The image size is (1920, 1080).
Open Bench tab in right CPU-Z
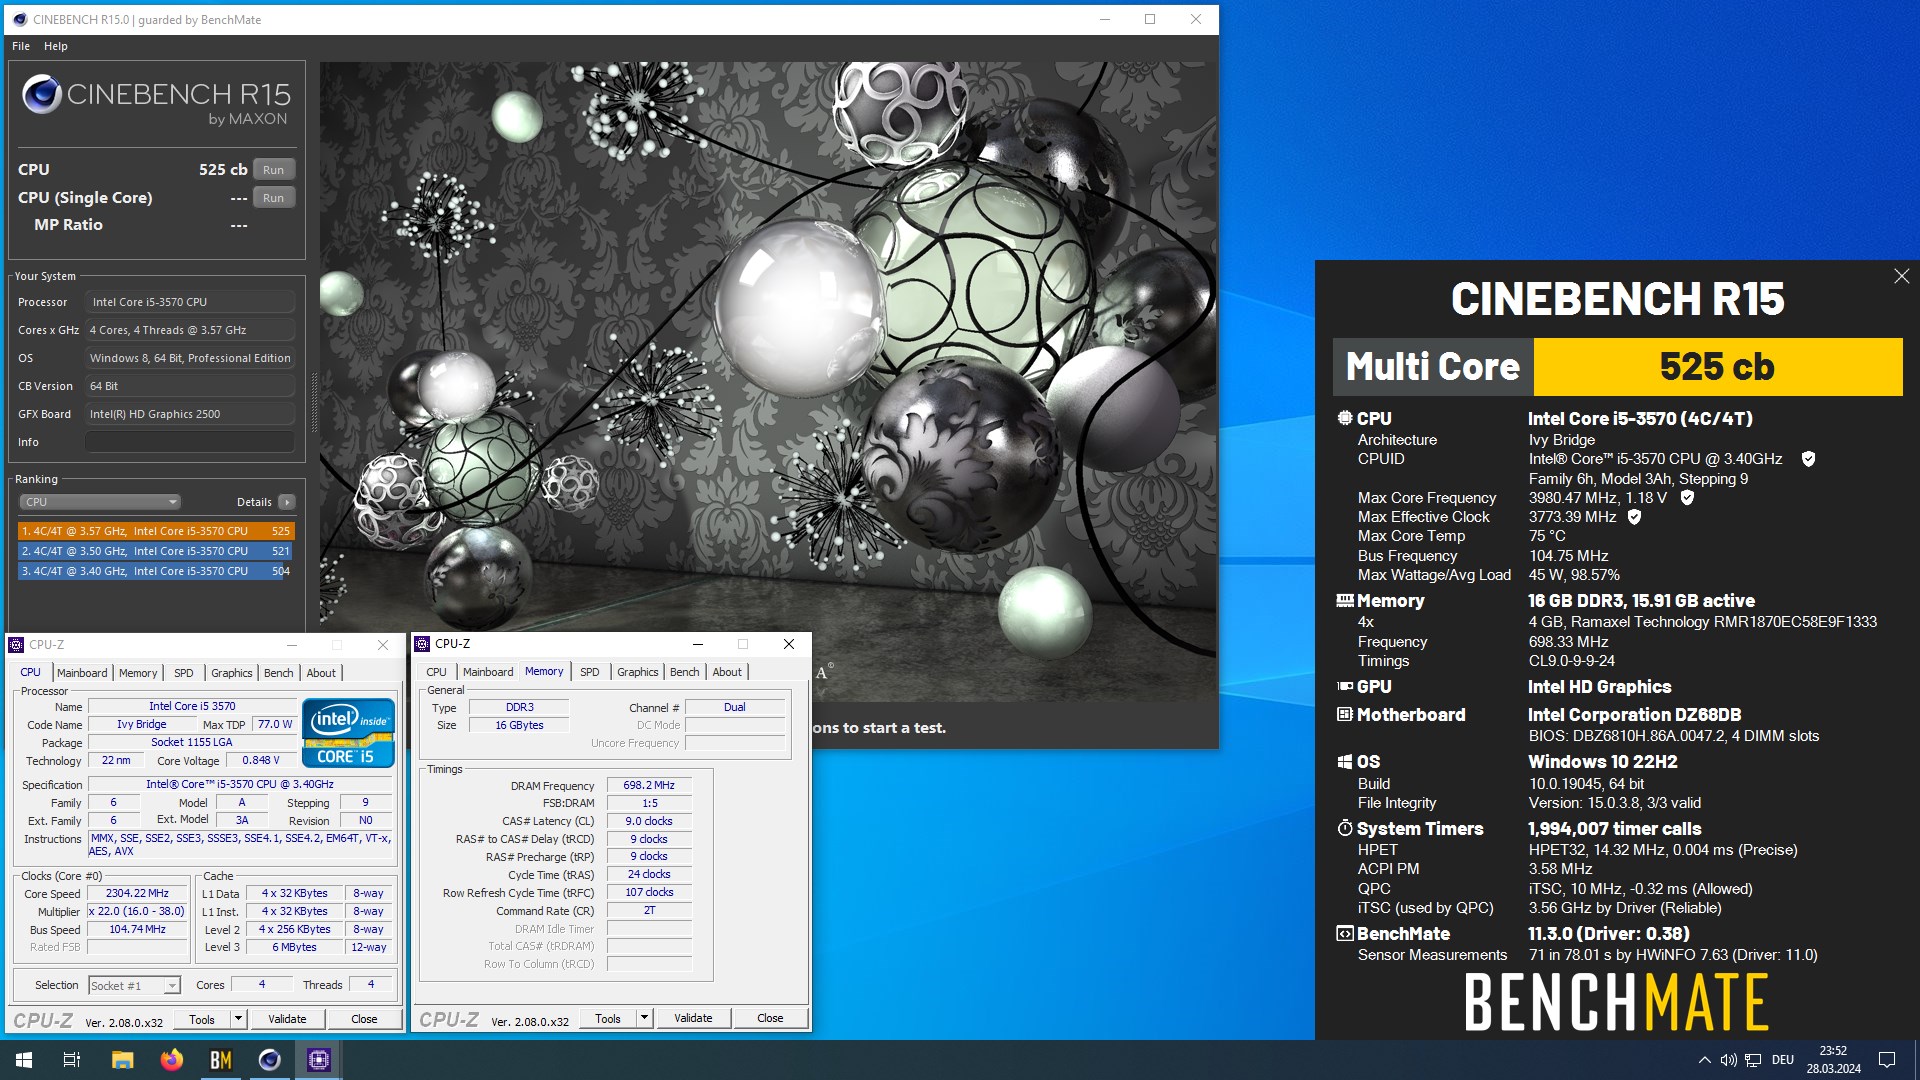coord(685,672)
